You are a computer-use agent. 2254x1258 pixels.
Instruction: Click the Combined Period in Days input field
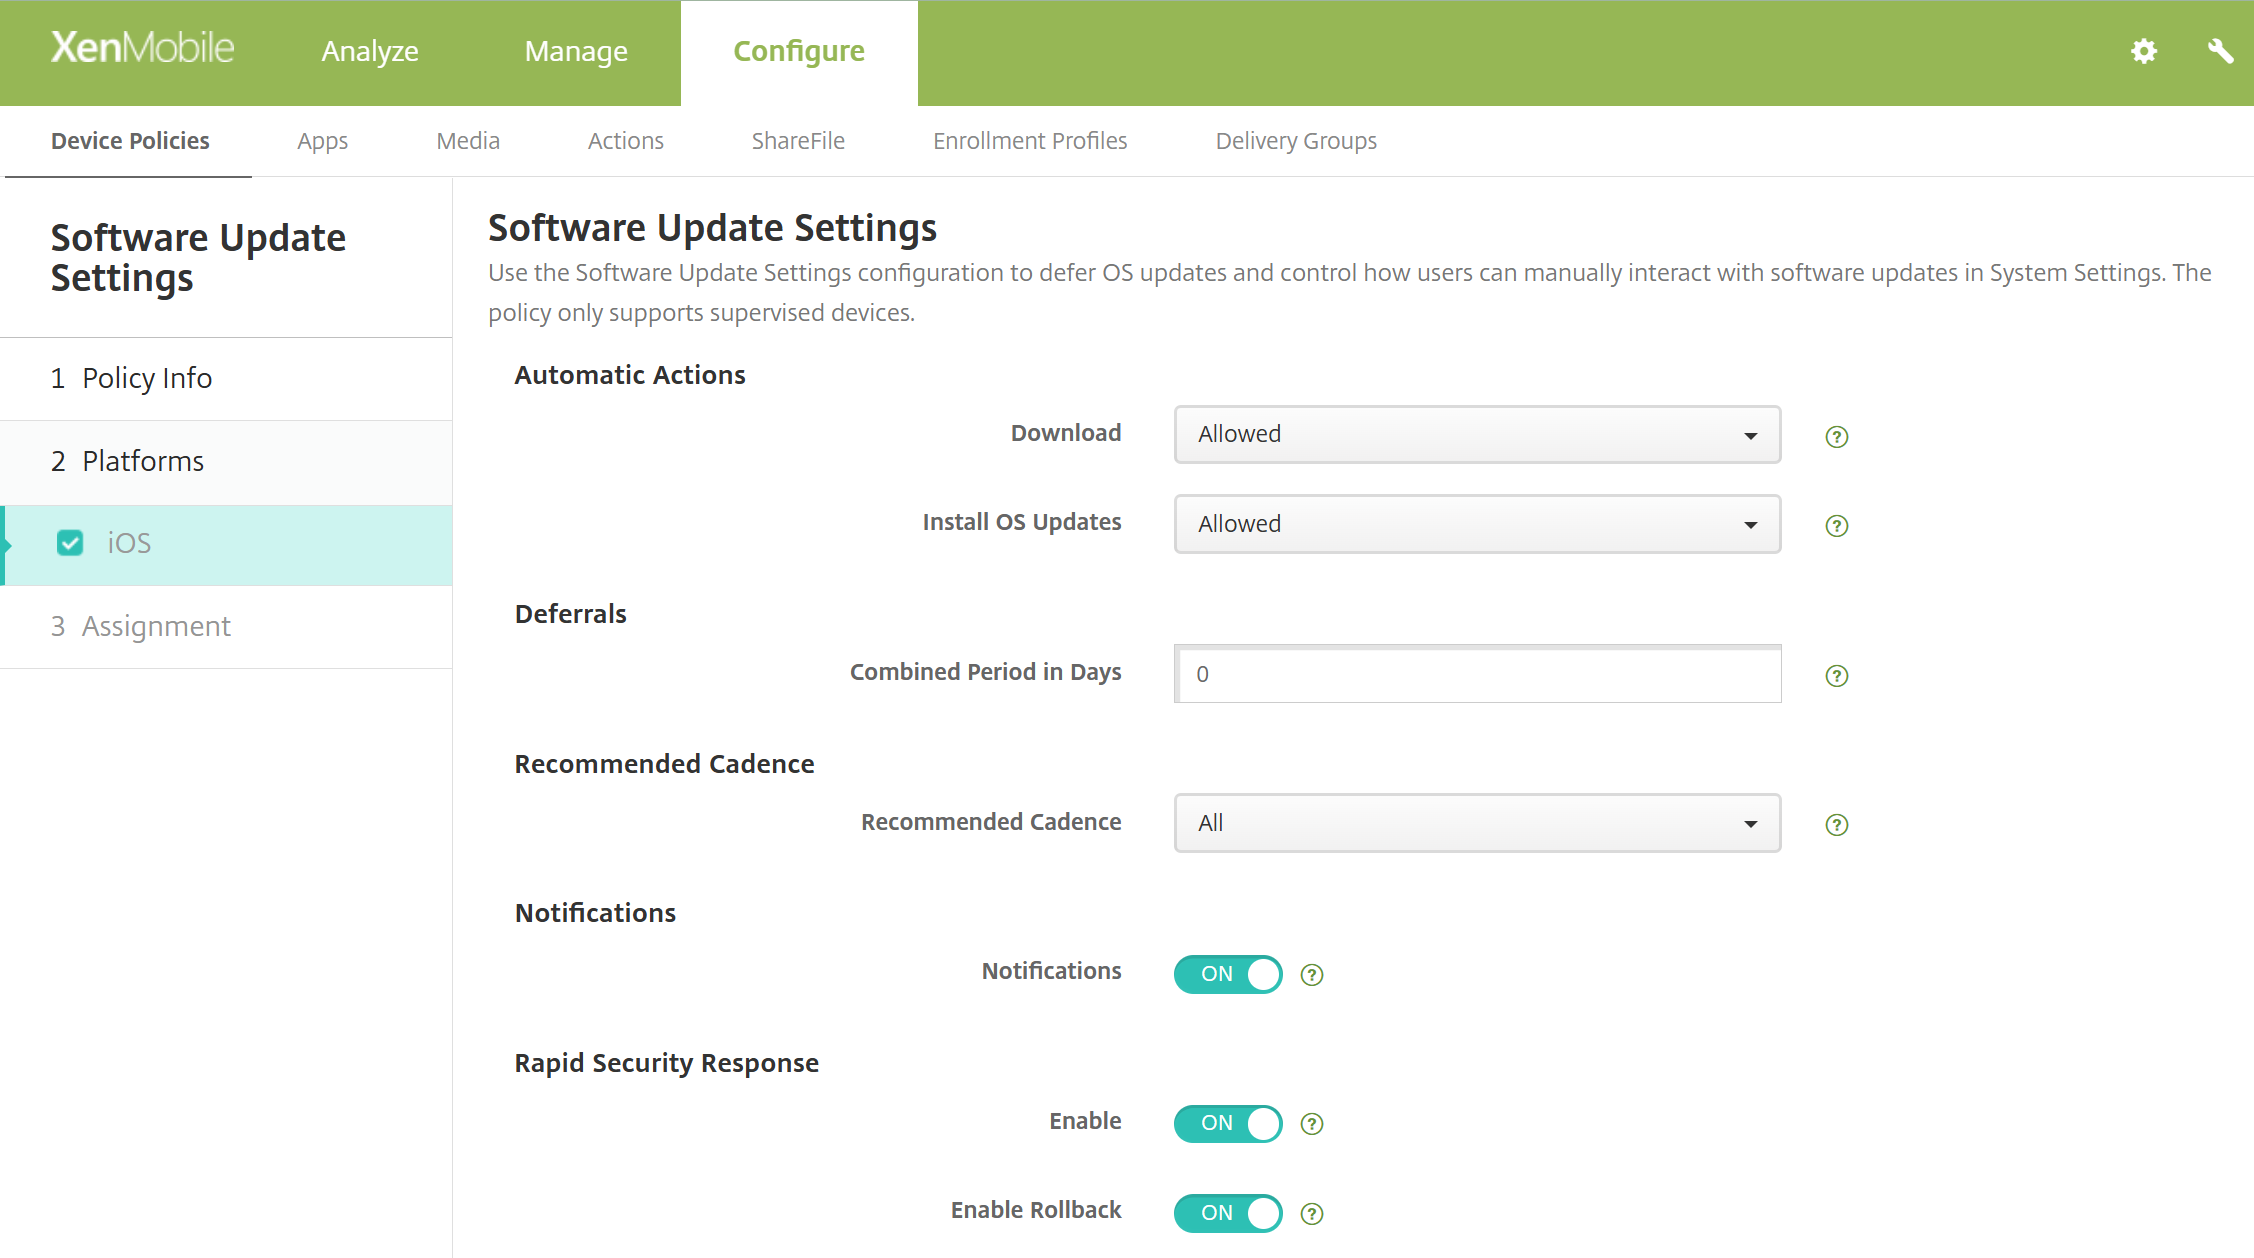(1477, 674)
